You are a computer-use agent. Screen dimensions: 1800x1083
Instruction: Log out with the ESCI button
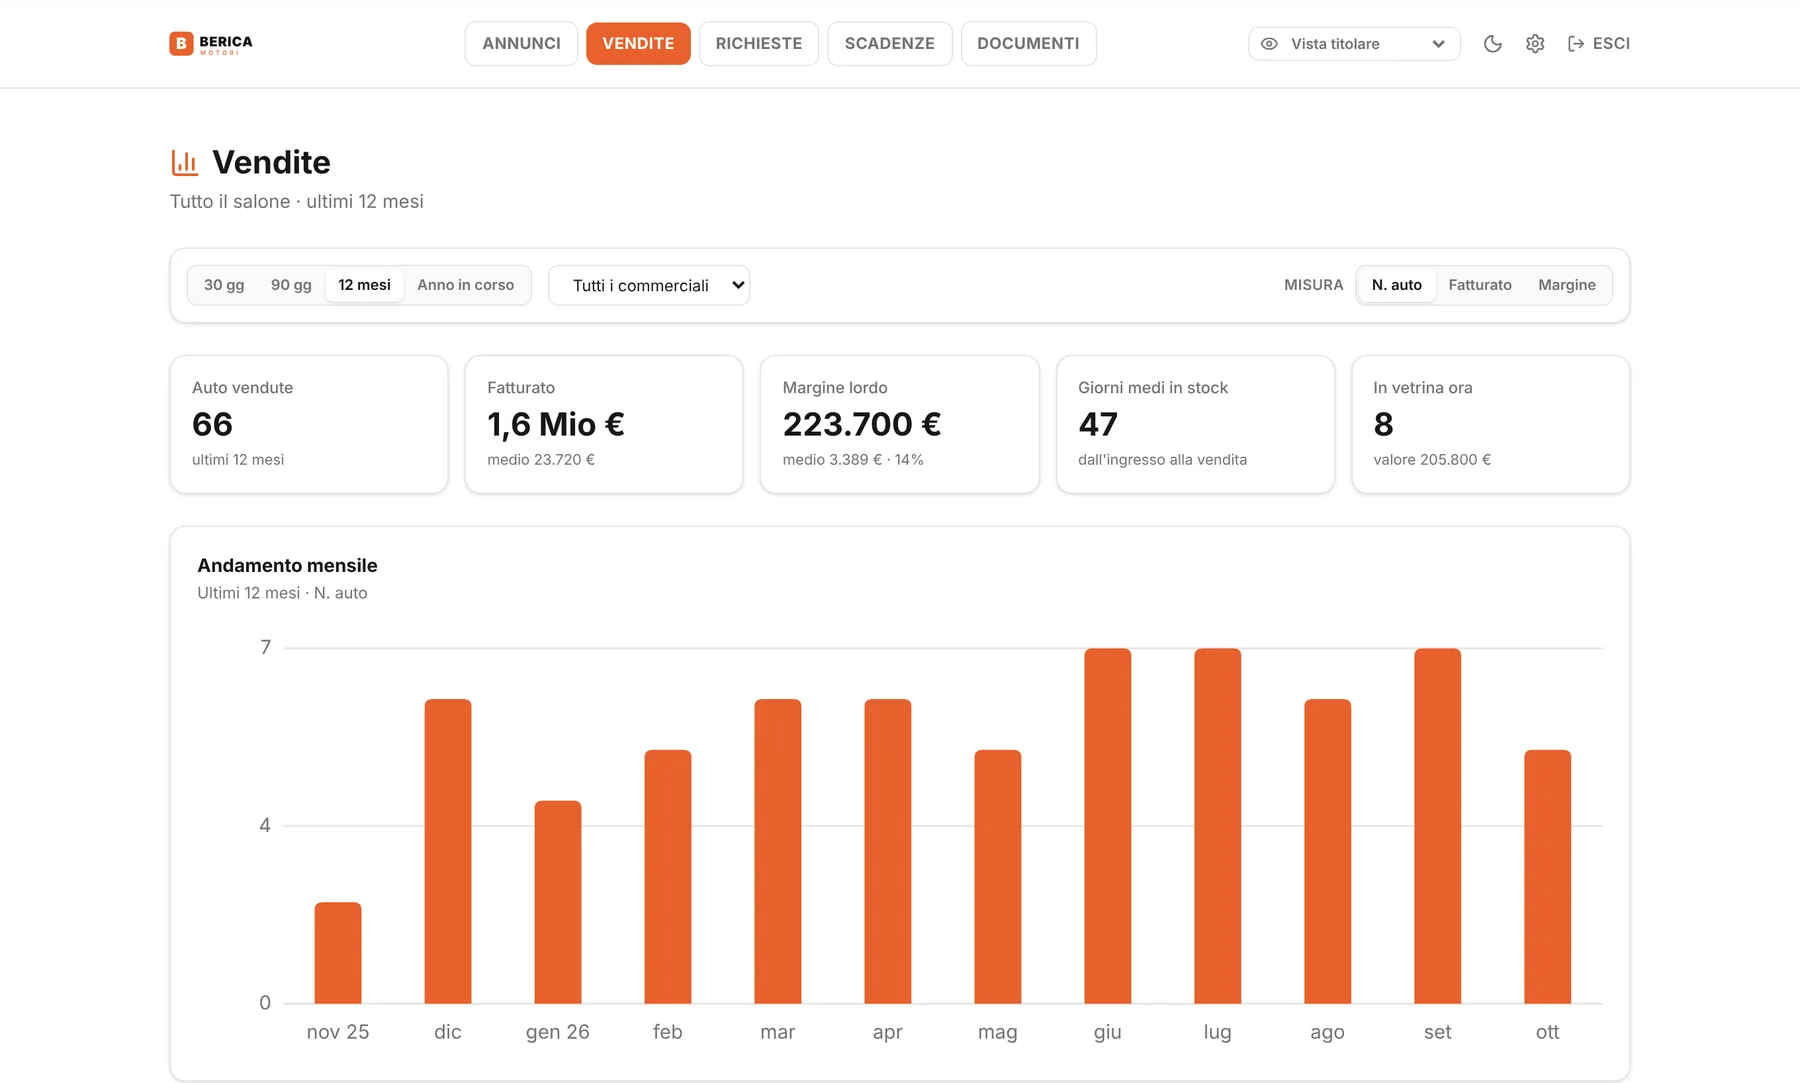[1598, 44]
